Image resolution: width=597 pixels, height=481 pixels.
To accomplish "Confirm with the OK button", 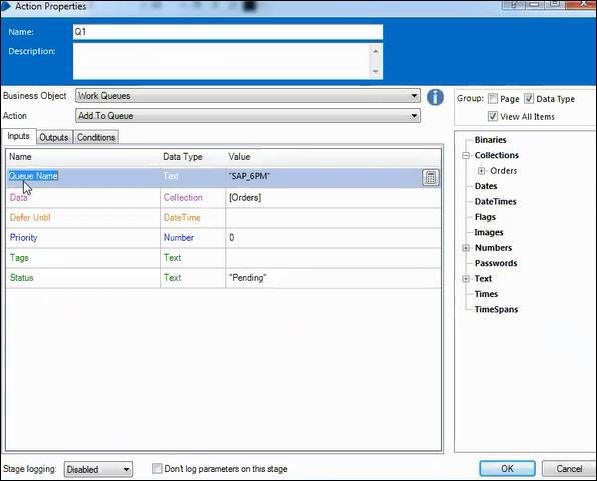I will pos(507,468).
